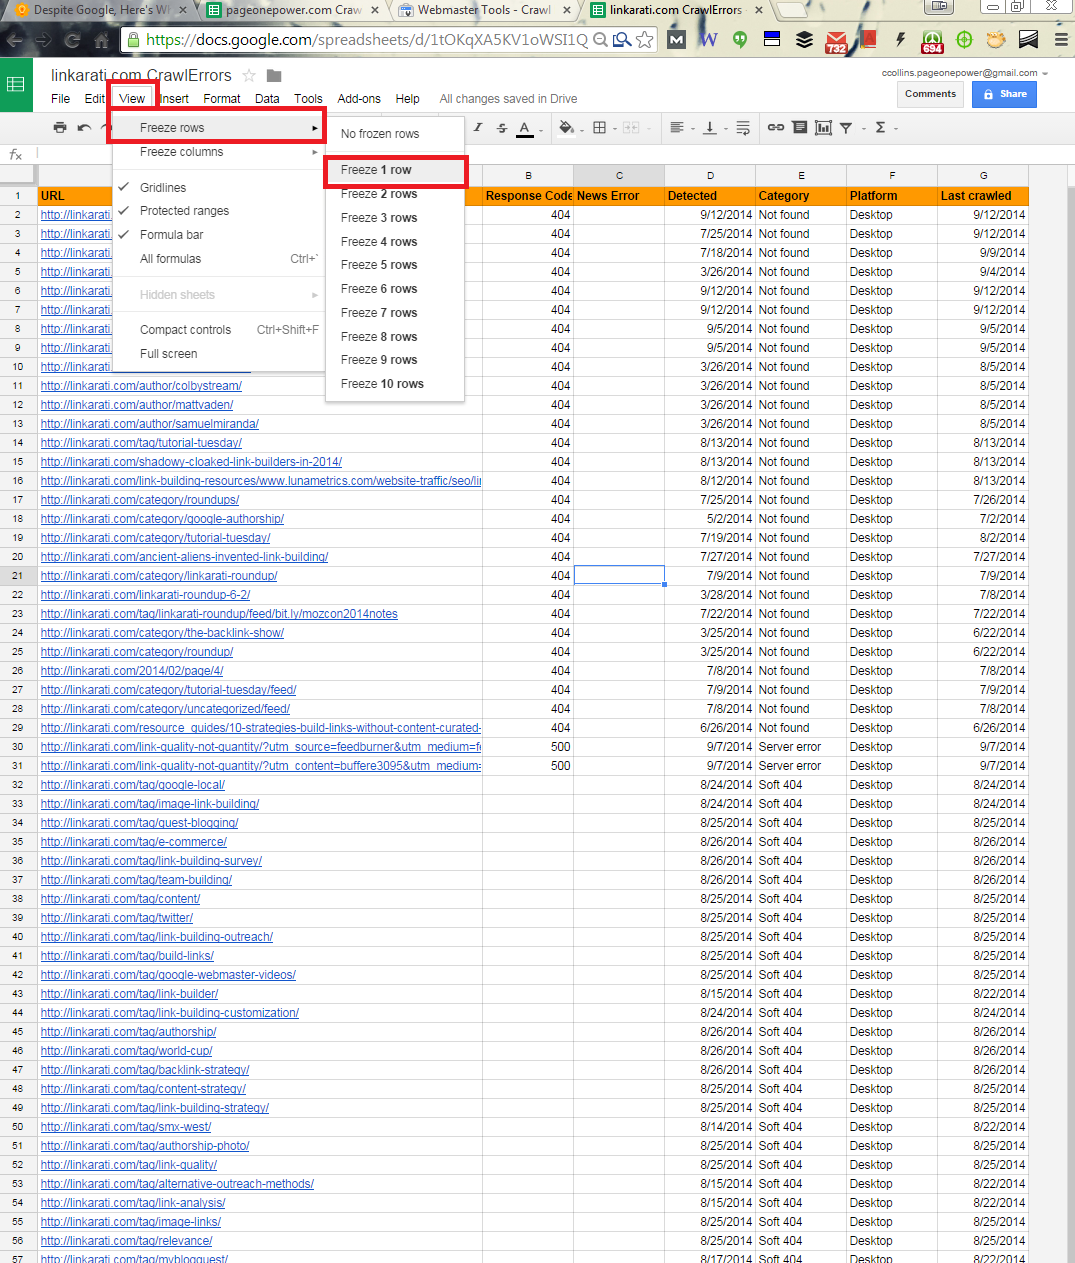This screenshot has height=1263, width=1075.
Task: Toggle Gridlines in the View menu
Action: point(165,186)
